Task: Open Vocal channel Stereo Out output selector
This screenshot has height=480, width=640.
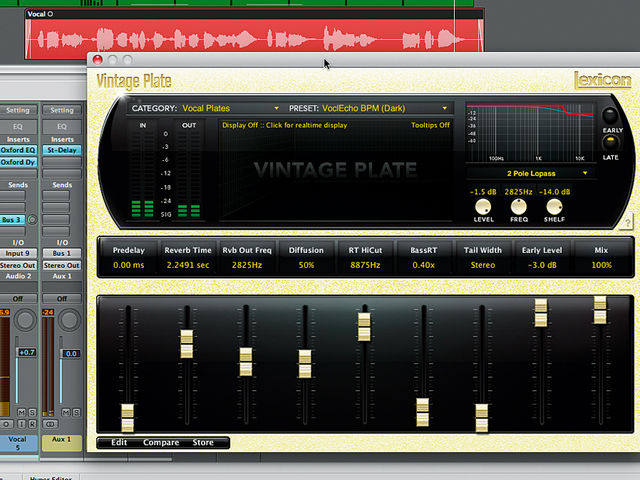Action: pos(18,265)
